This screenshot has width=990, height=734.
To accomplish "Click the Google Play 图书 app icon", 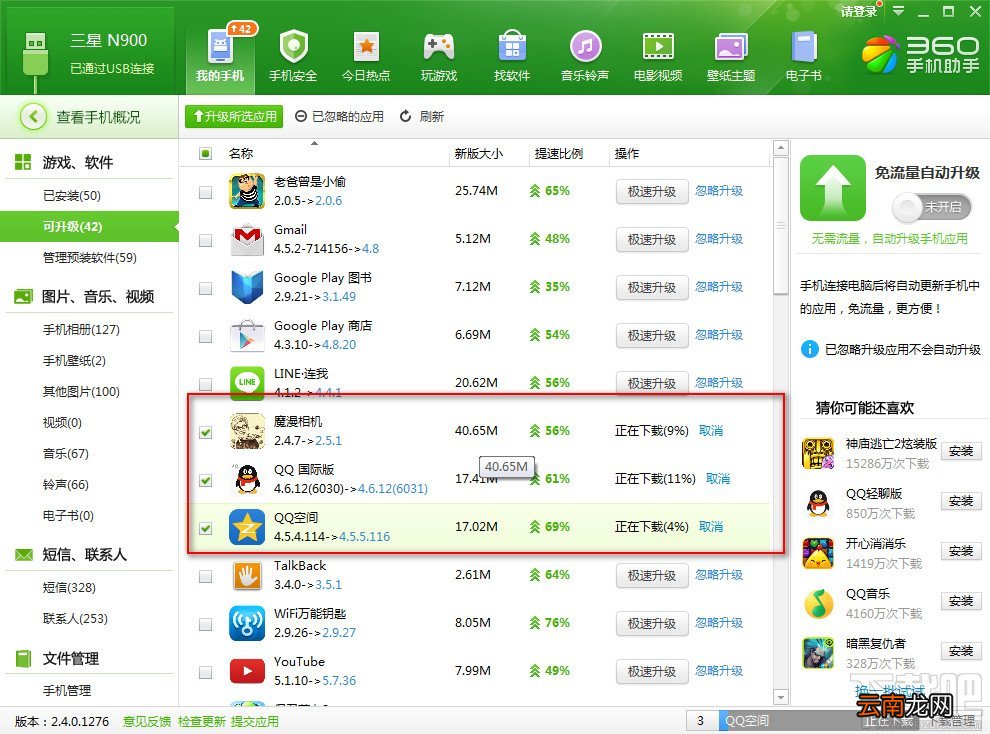I will click(248, 287).
